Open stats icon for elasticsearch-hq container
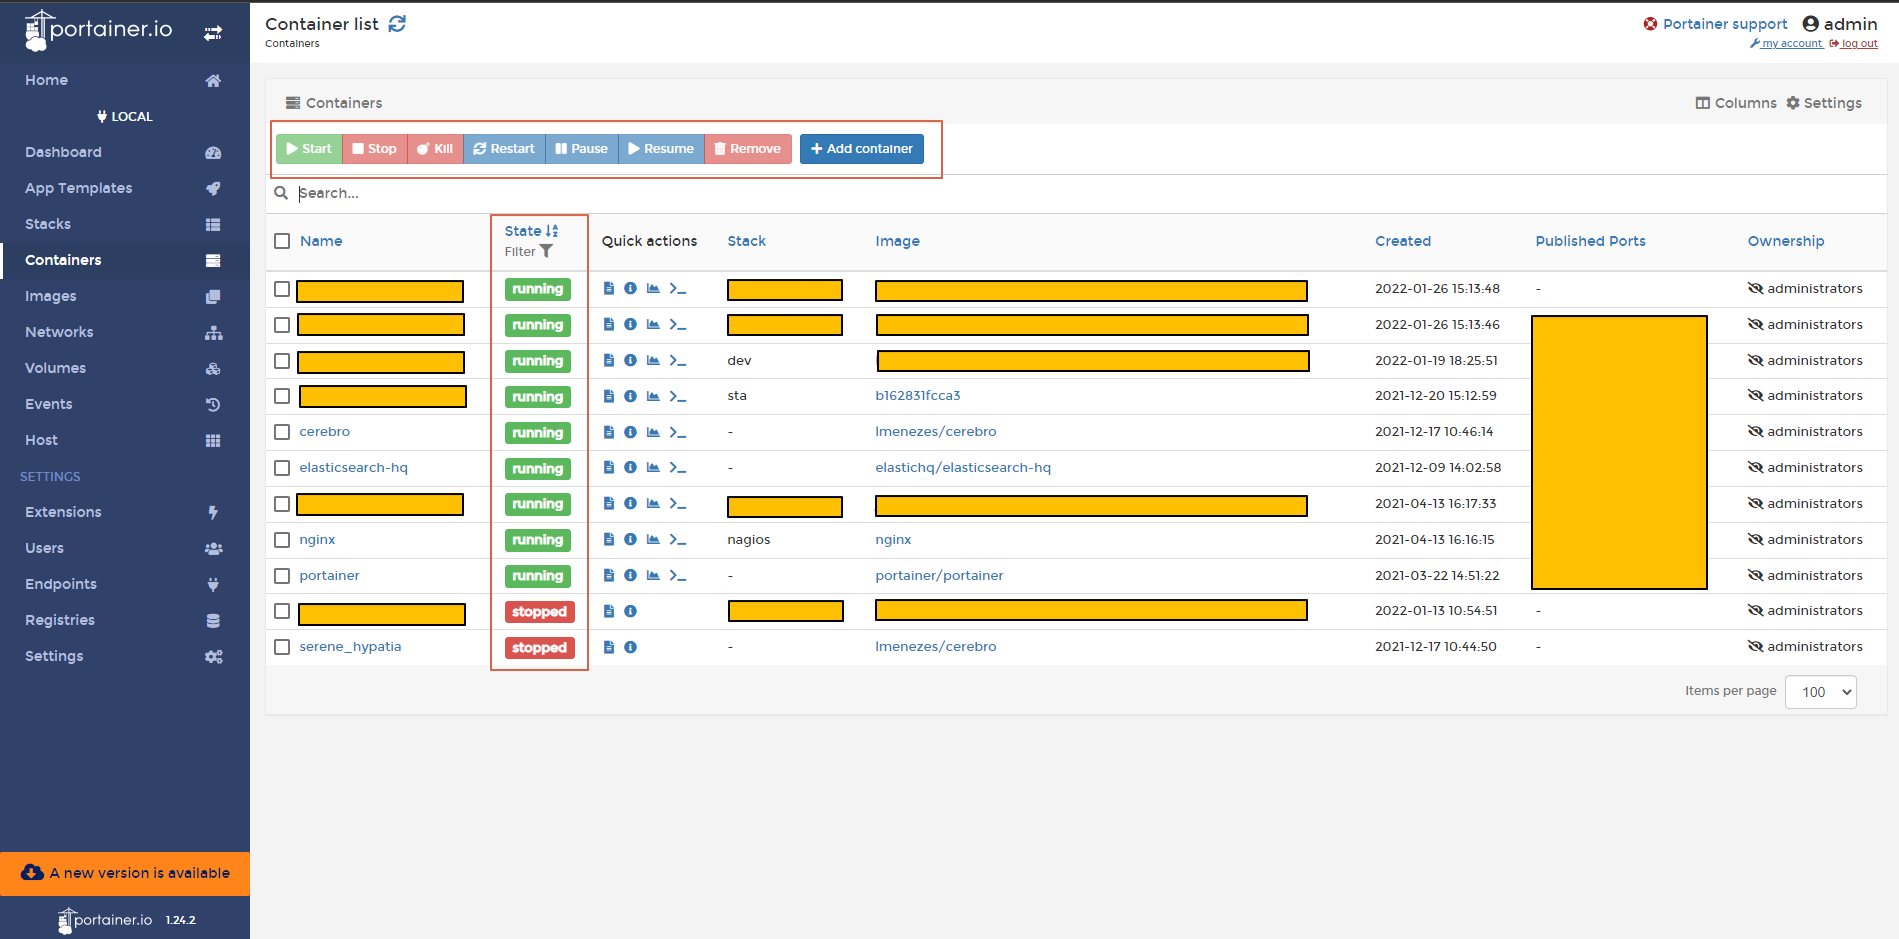The height and width of the screenshot is (939, 1899). (653, 467)
